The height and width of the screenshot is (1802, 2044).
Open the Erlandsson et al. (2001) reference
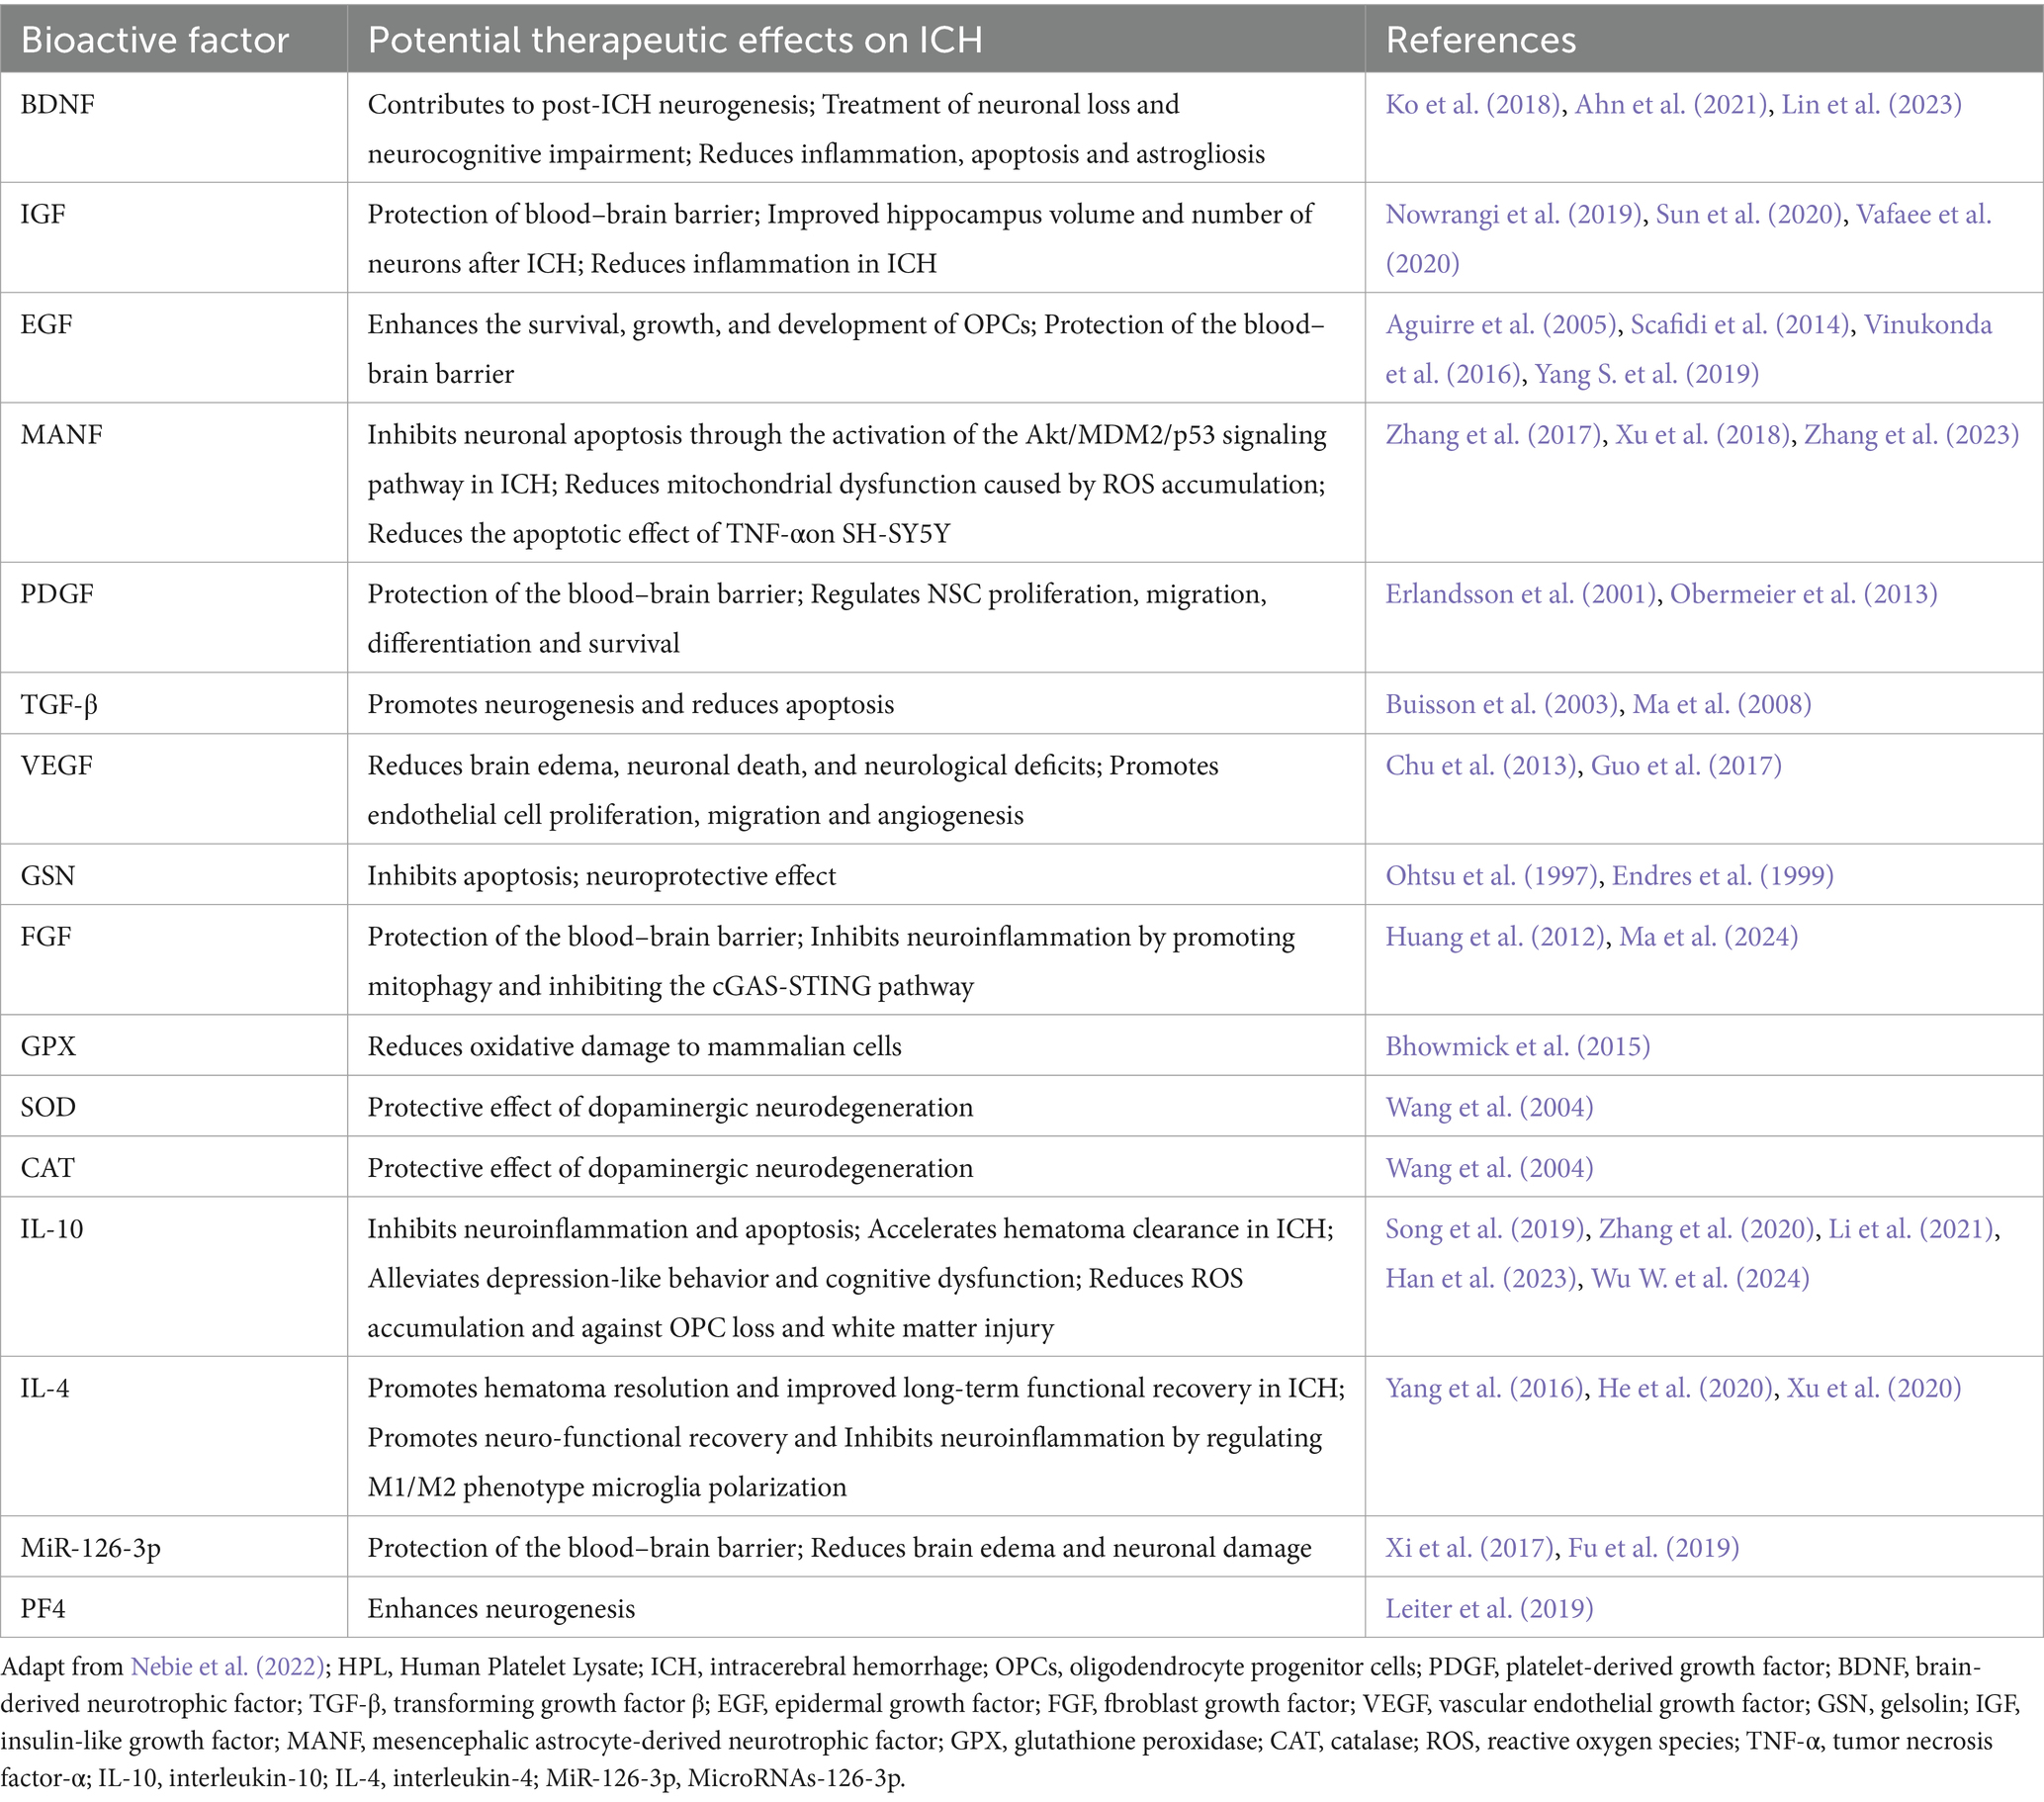(x=1521, y=594)
